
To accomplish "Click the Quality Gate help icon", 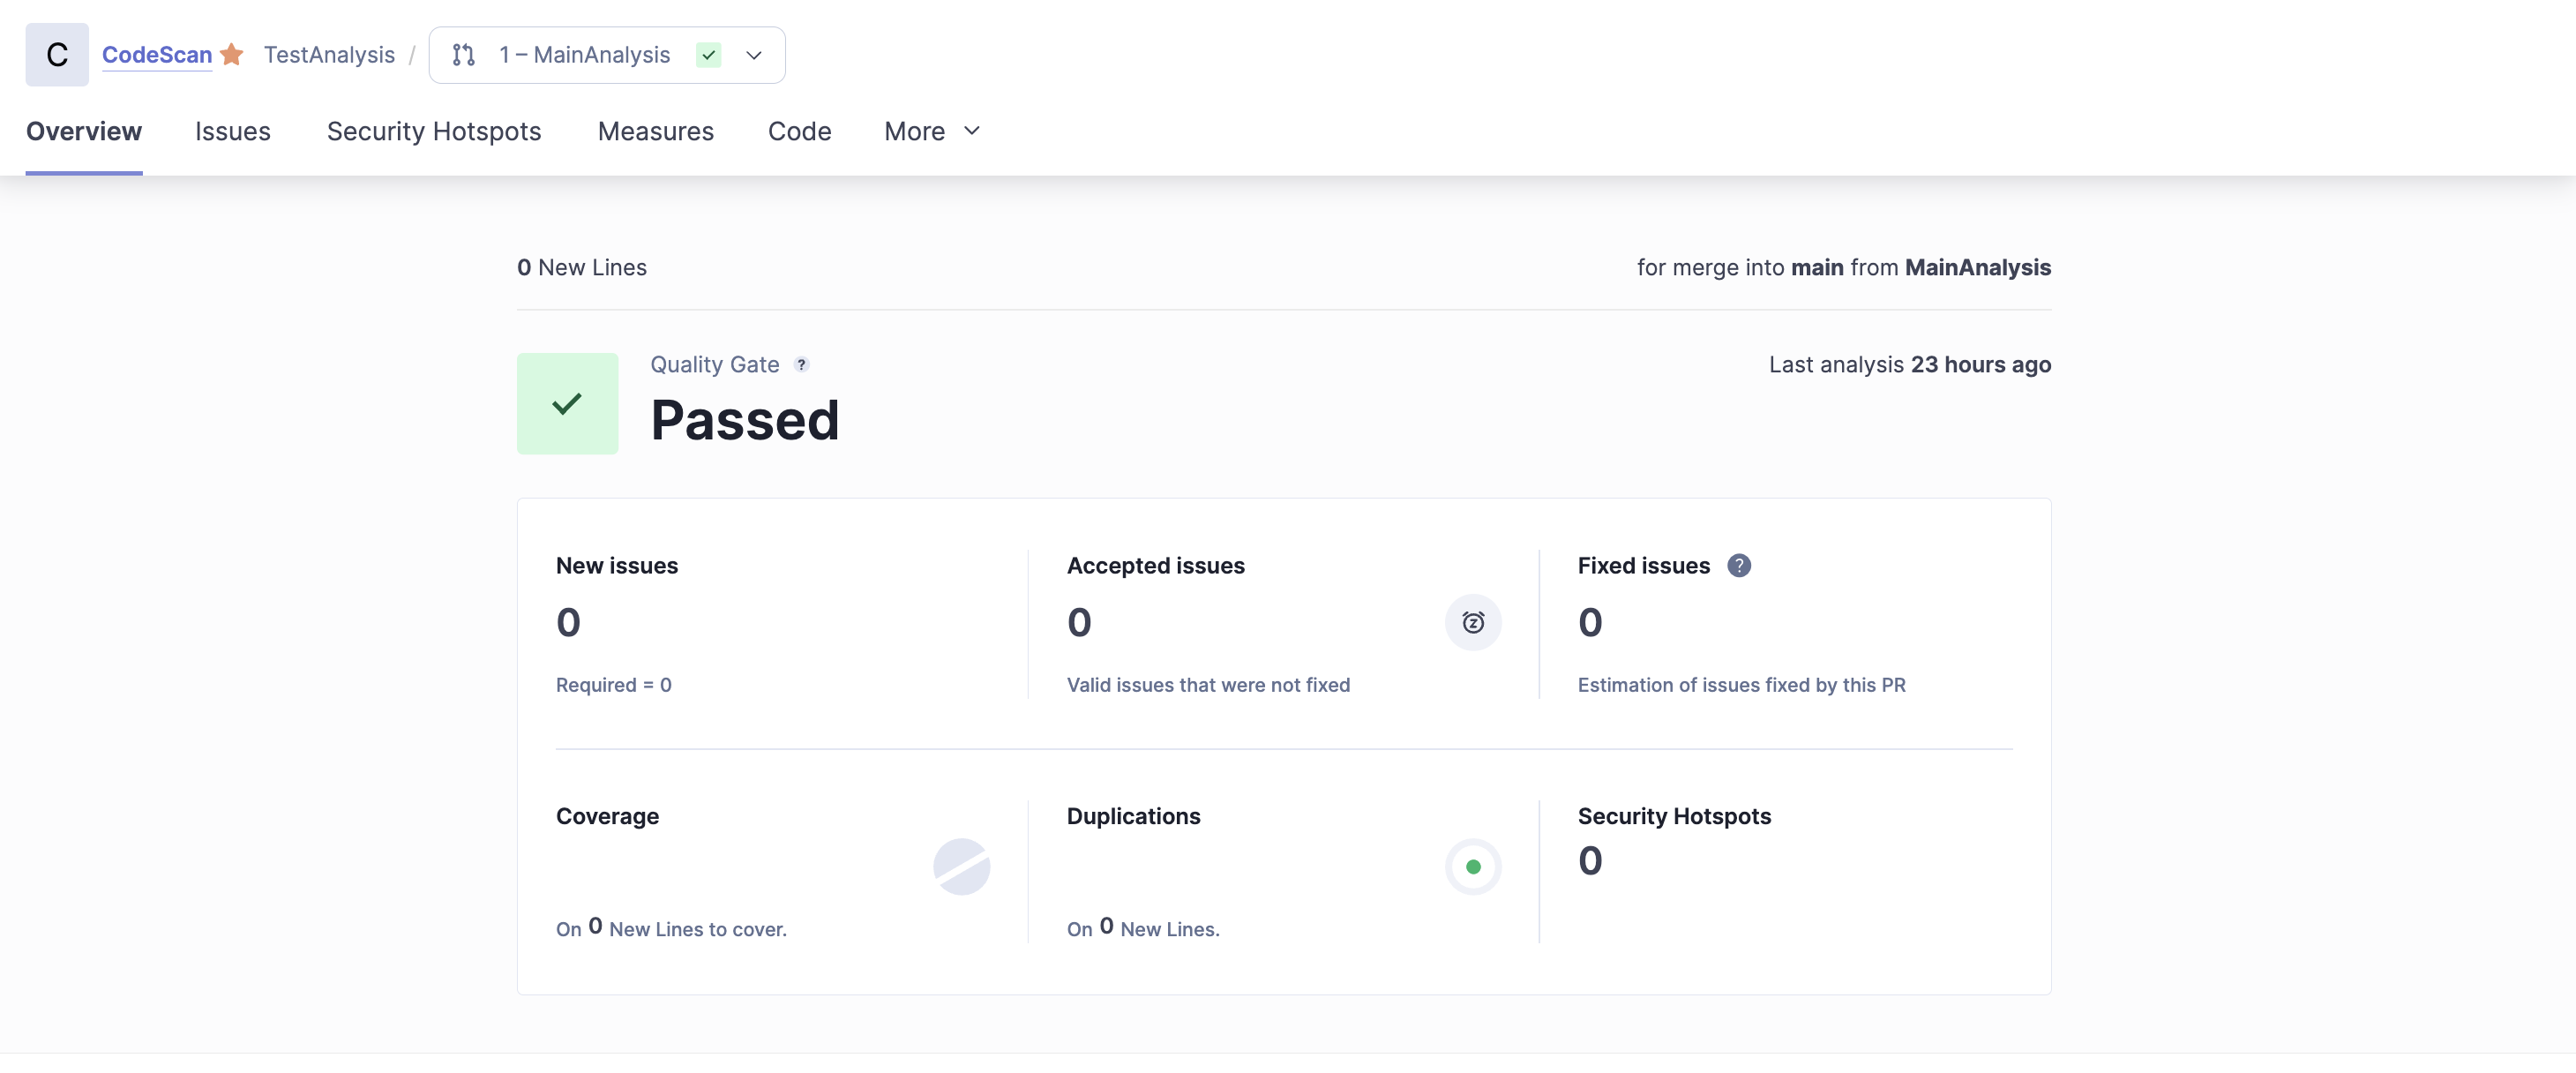I will click(801, 365).
